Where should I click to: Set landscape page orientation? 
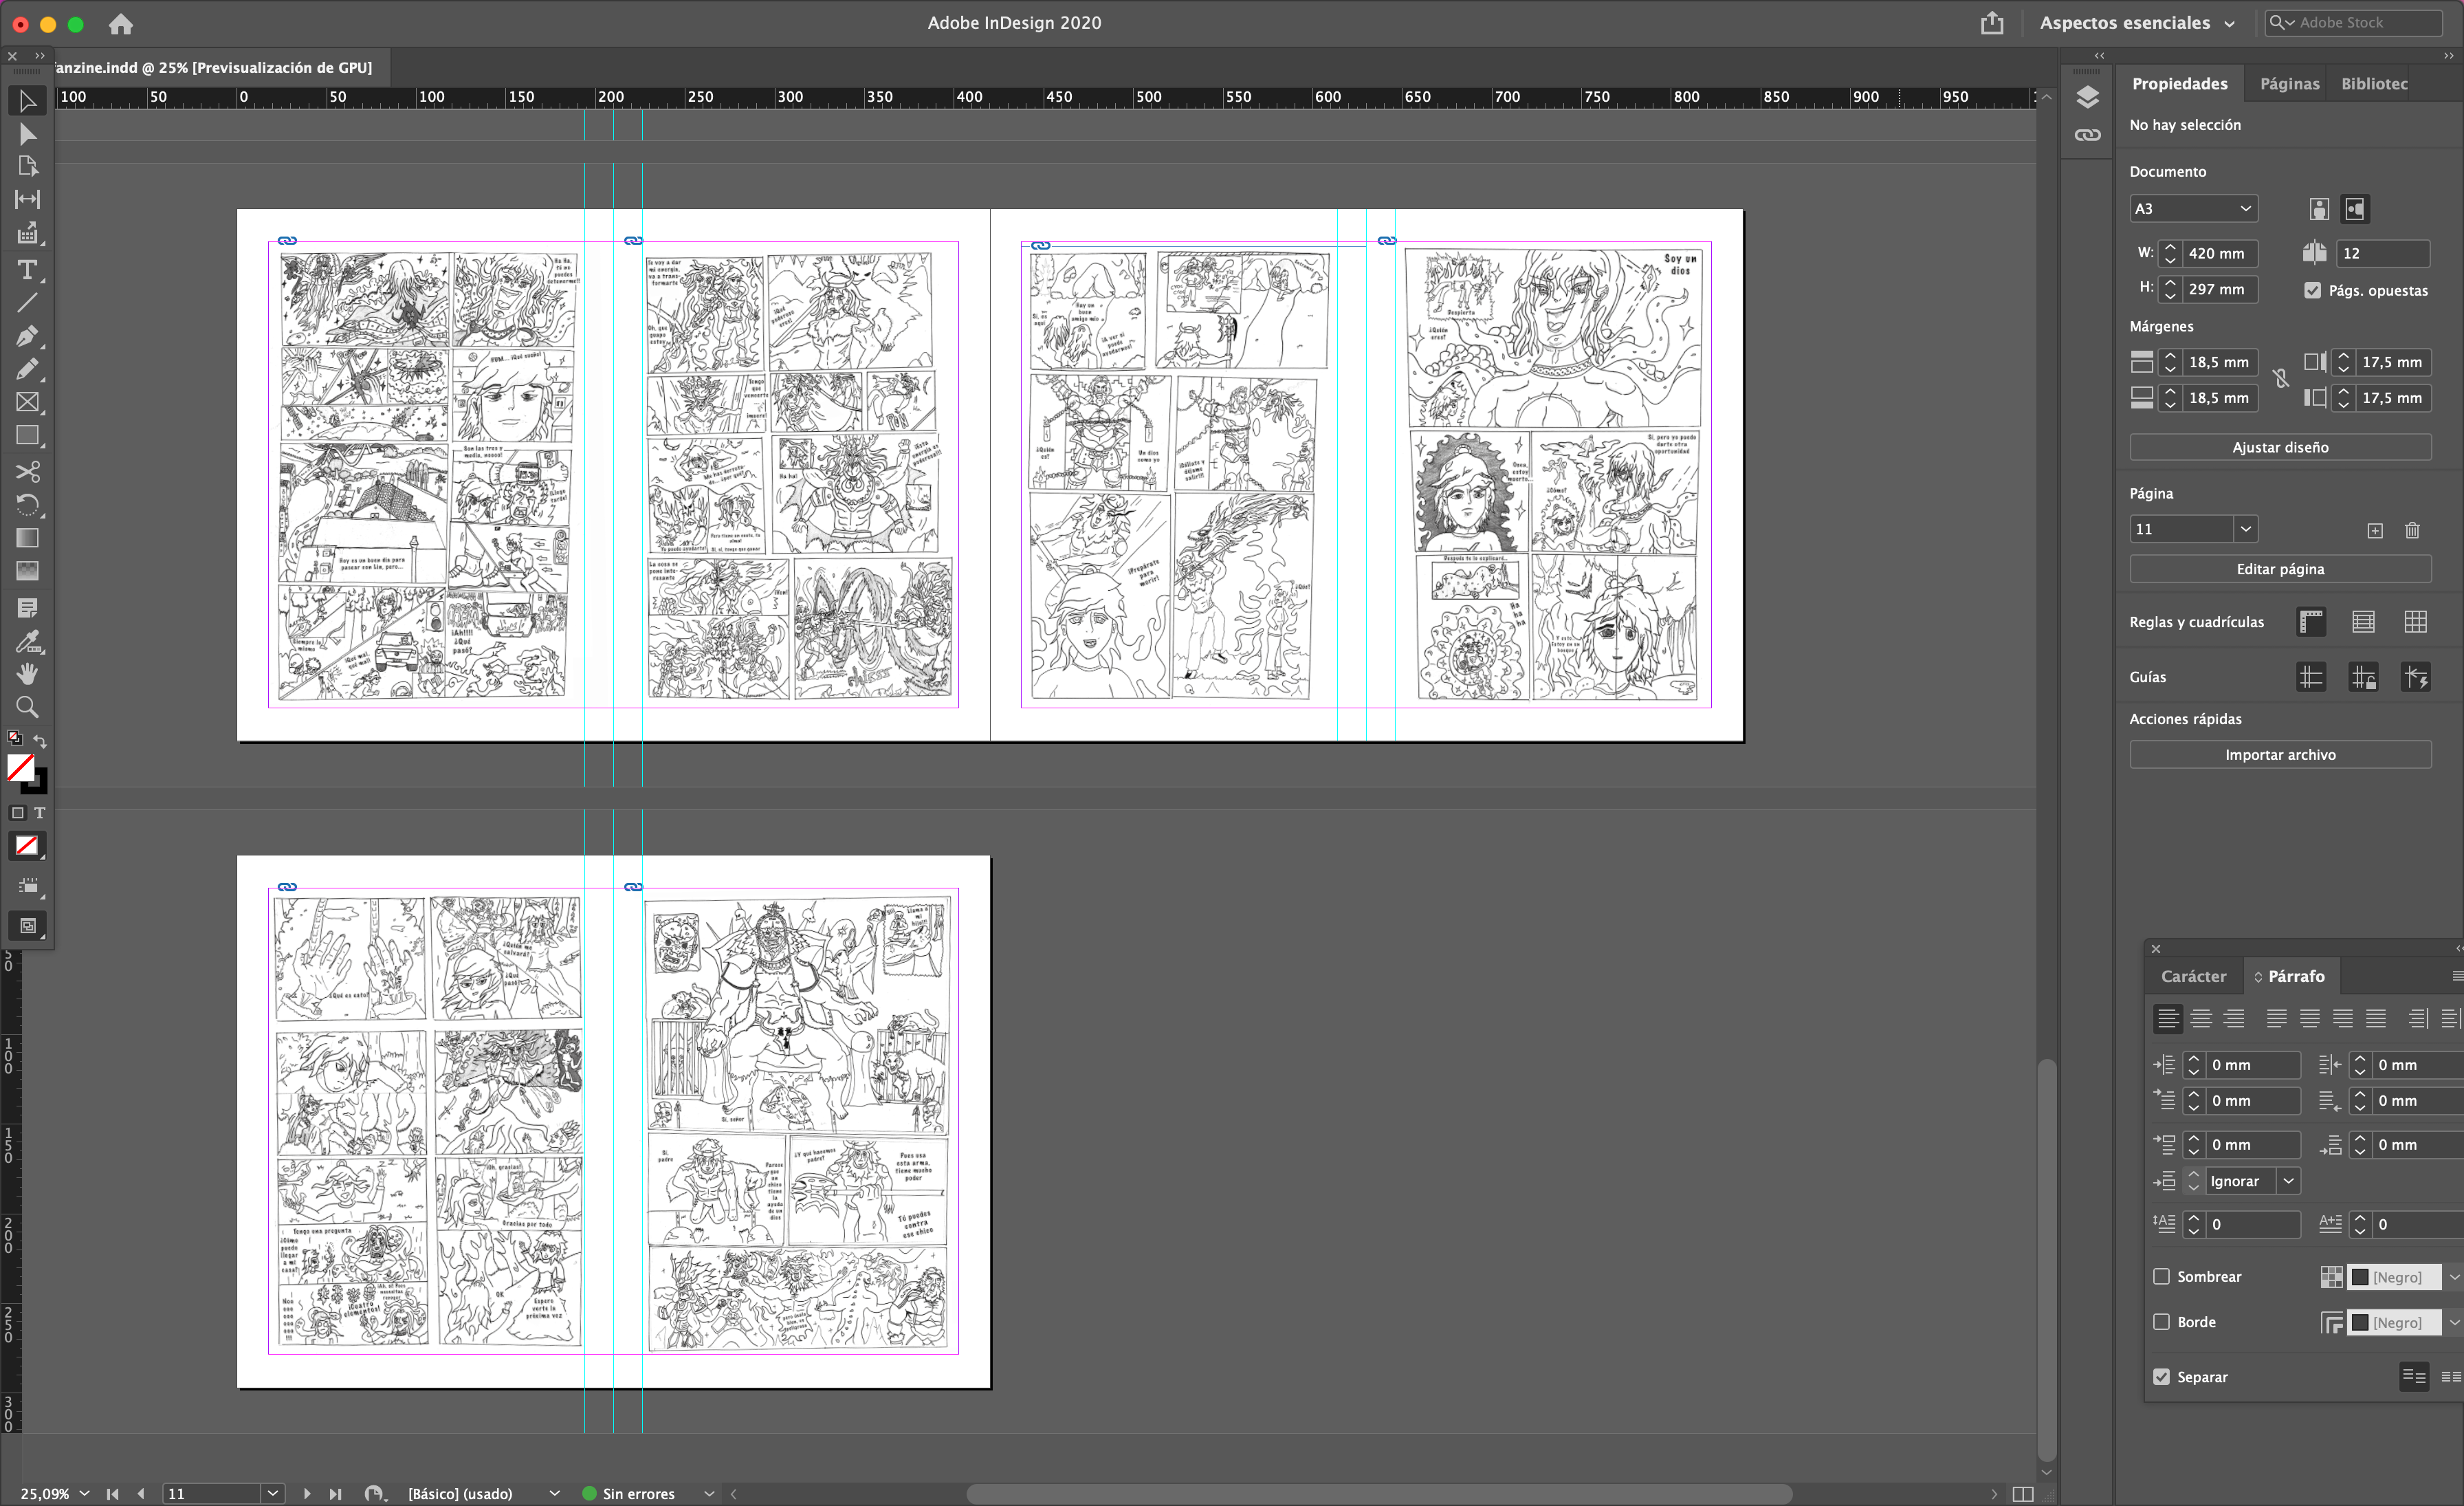2355,209
